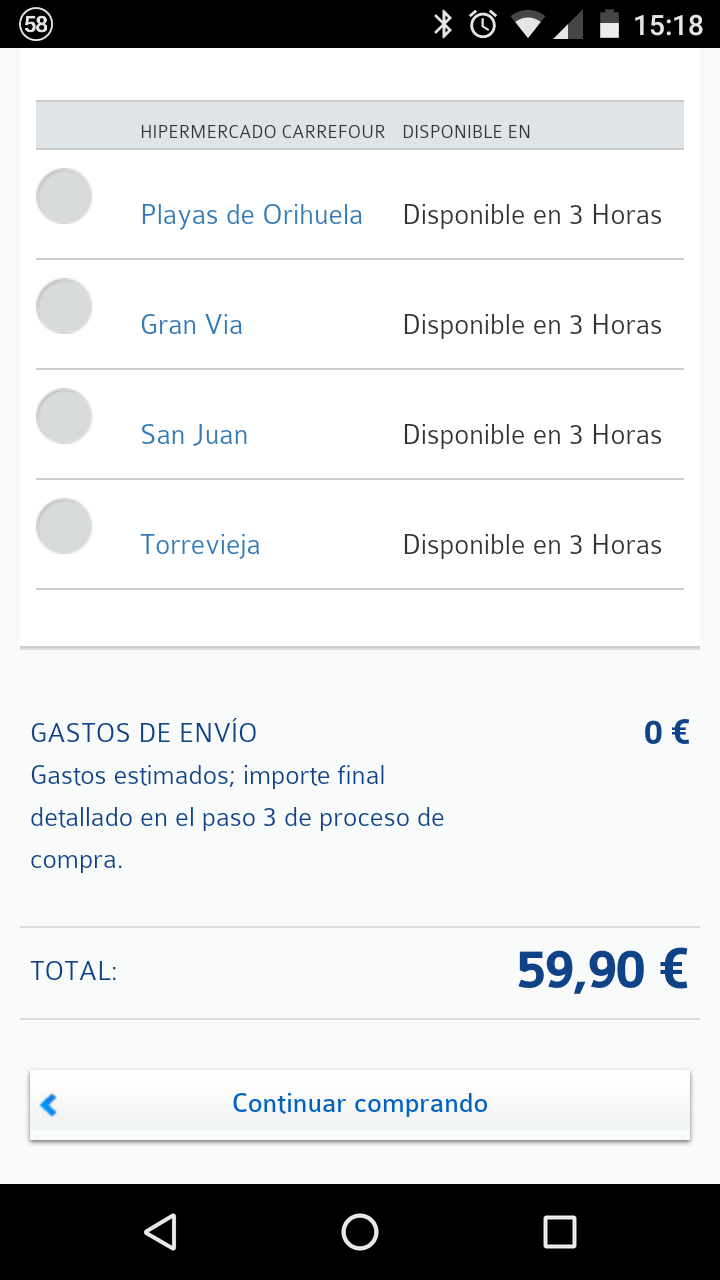This screenshot has height=1280, width=720.
Task: Choose the San Juan store radio button
Action: (64, 416)
